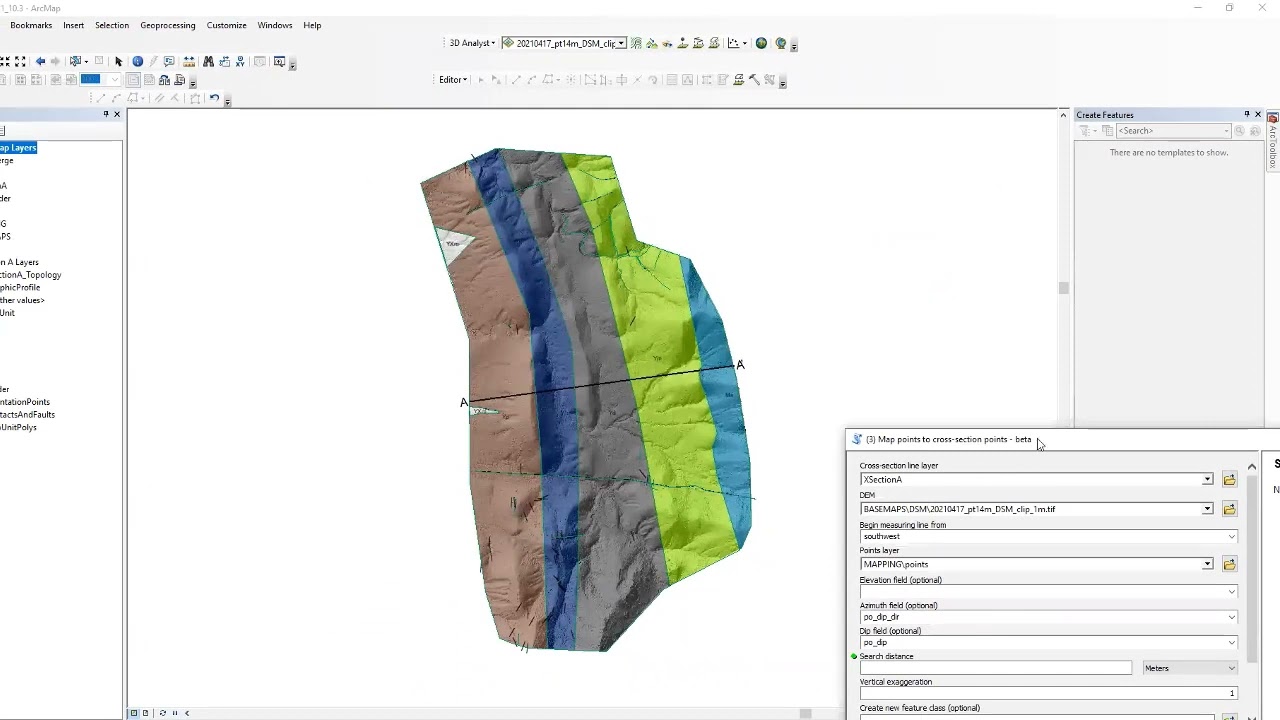Browse for Points layer folder
This screenshot has width=1280, height=720.
coord(1229,564)
